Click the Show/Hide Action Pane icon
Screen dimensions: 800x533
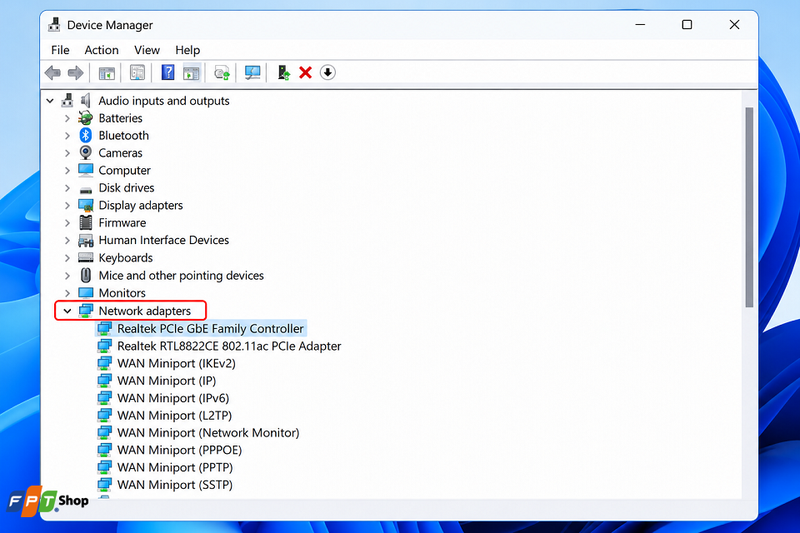191,72
